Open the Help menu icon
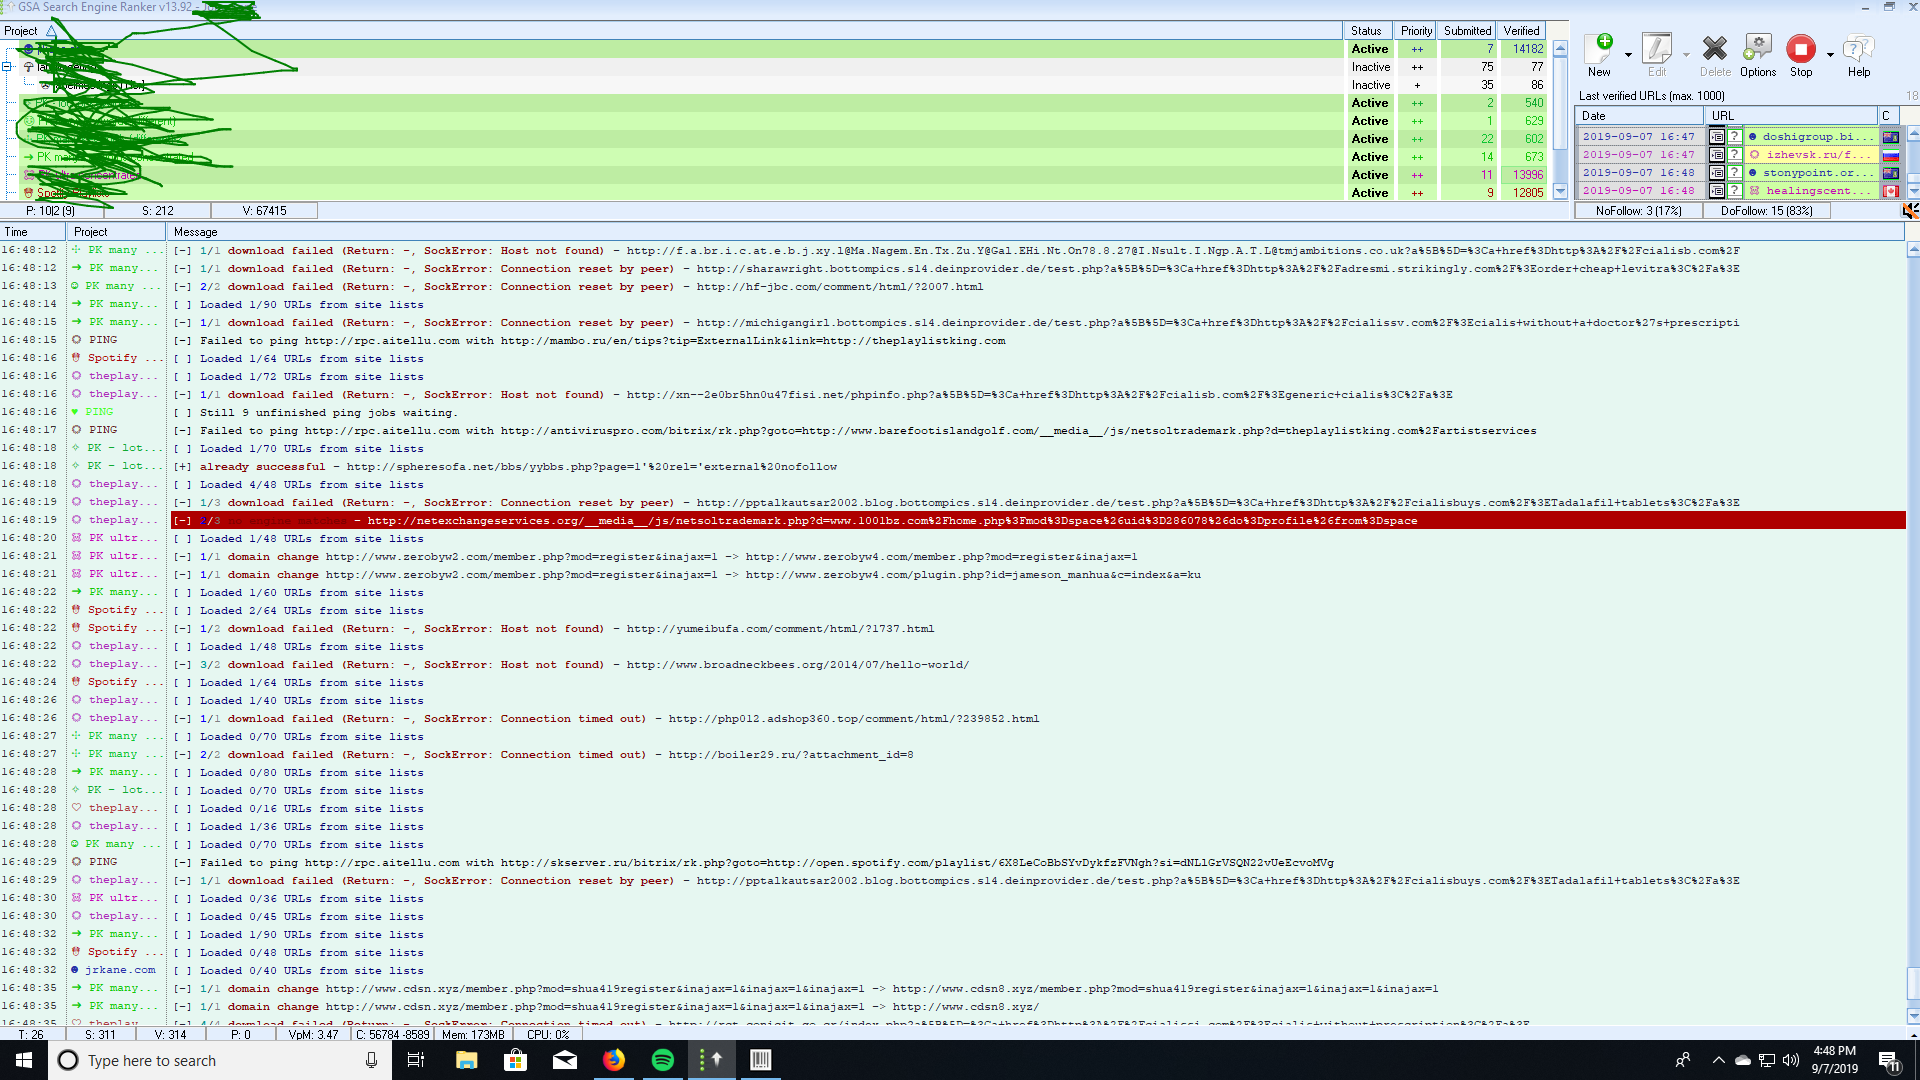The width and height of the screenshot is (1920, 1080). click(x=1859, y=55)
